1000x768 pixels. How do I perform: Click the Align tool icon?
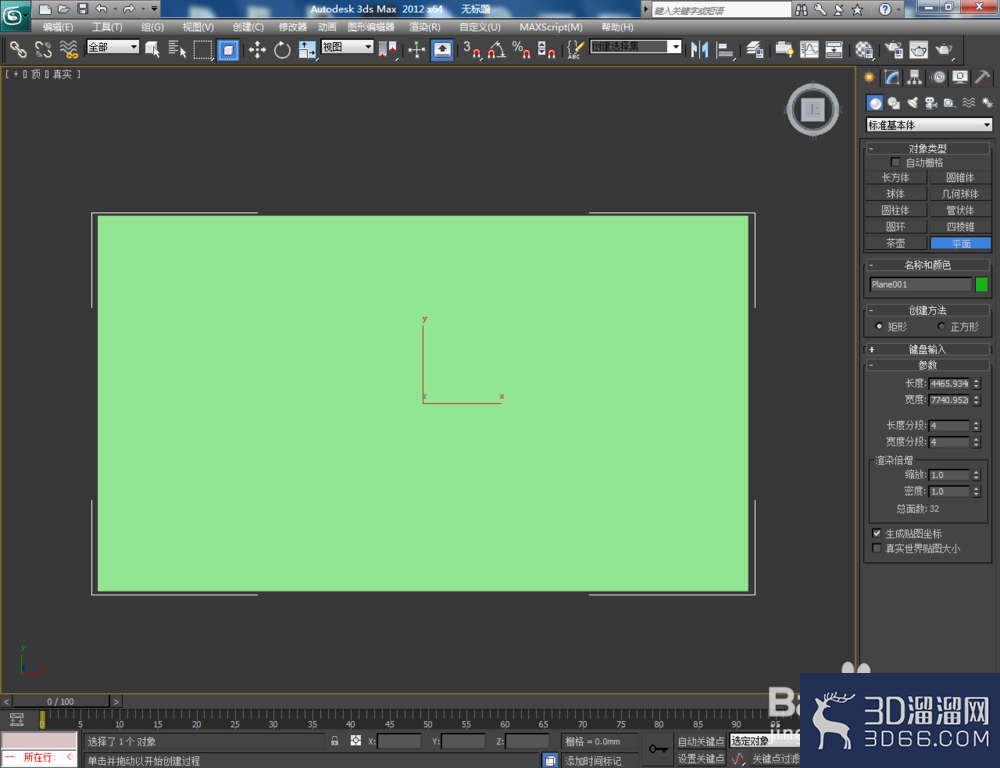coord(724,49)
